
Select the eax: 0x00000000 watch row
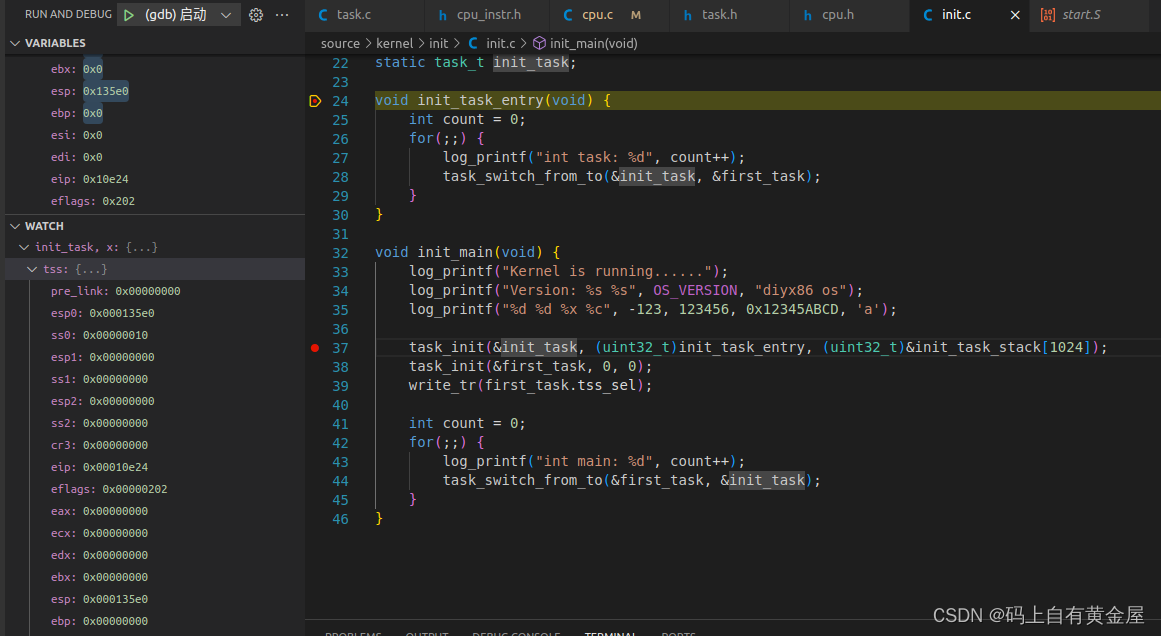(x=155, y=511)
